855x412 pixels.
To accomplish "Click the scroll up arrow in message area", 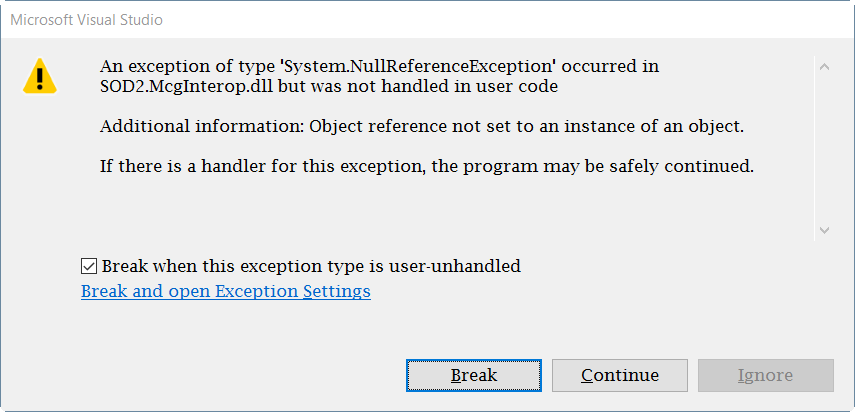I will (824, 67).
